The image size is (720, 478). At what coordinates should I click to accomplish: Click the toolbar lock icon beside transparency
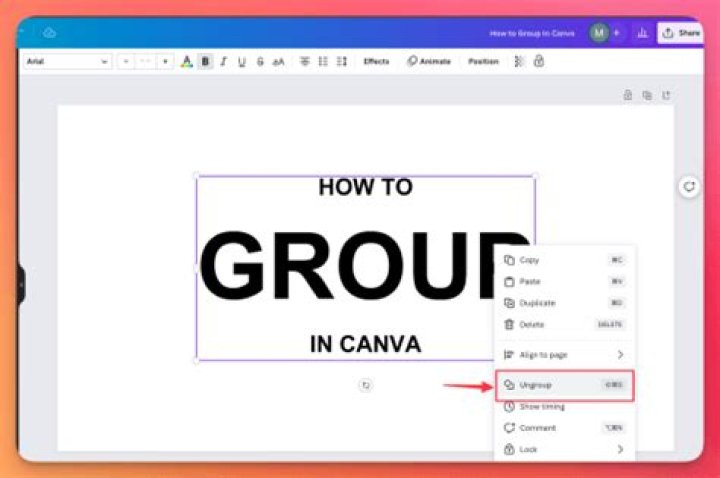(539, 61)
